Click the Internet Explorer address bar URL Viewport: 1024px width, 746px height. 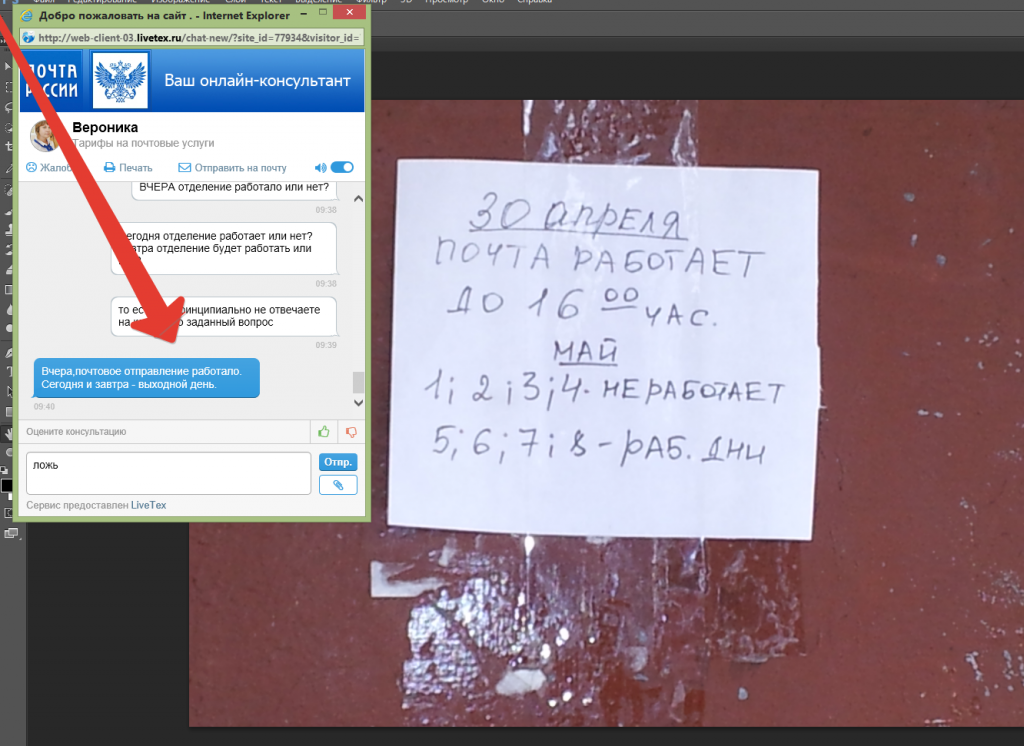199,38
